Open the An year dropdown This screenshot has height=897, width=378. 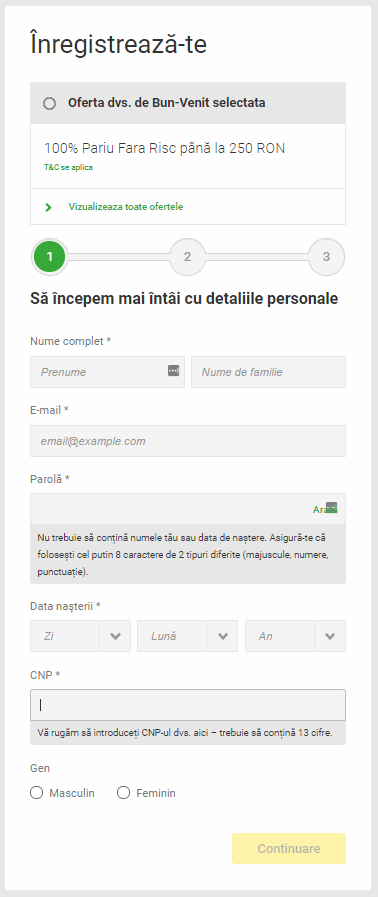[x=296, y=636]
